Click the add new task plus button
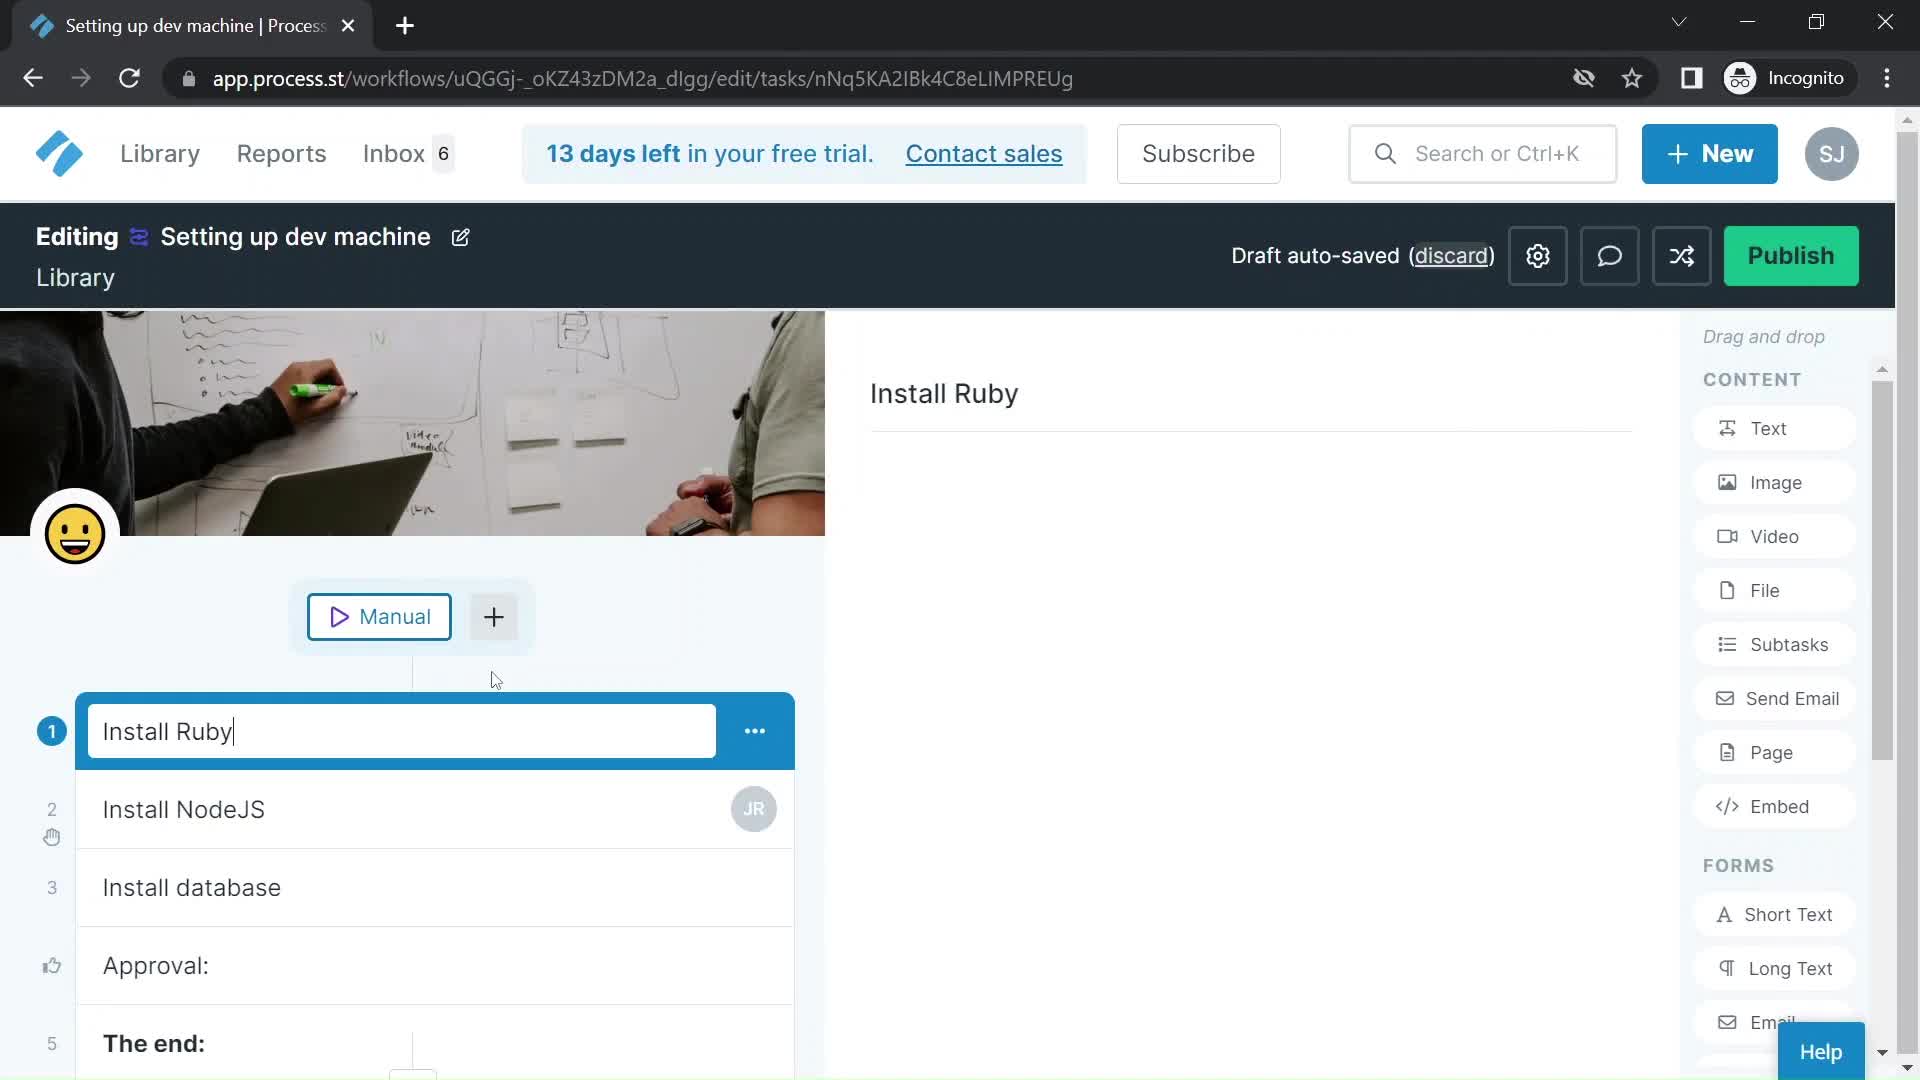1920x1080 pixels. (x=495, y=616)
